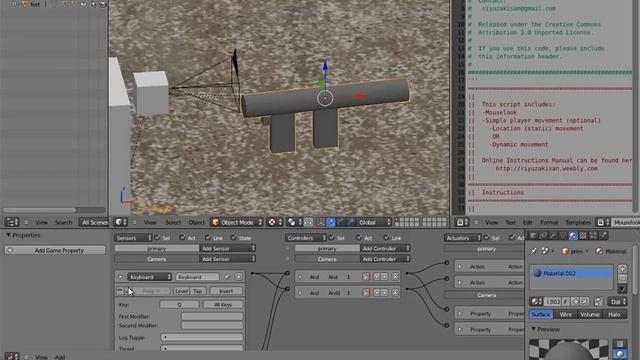
Task: Toggle the Invert button on Keyboard sensor
Action: point(226,291)
